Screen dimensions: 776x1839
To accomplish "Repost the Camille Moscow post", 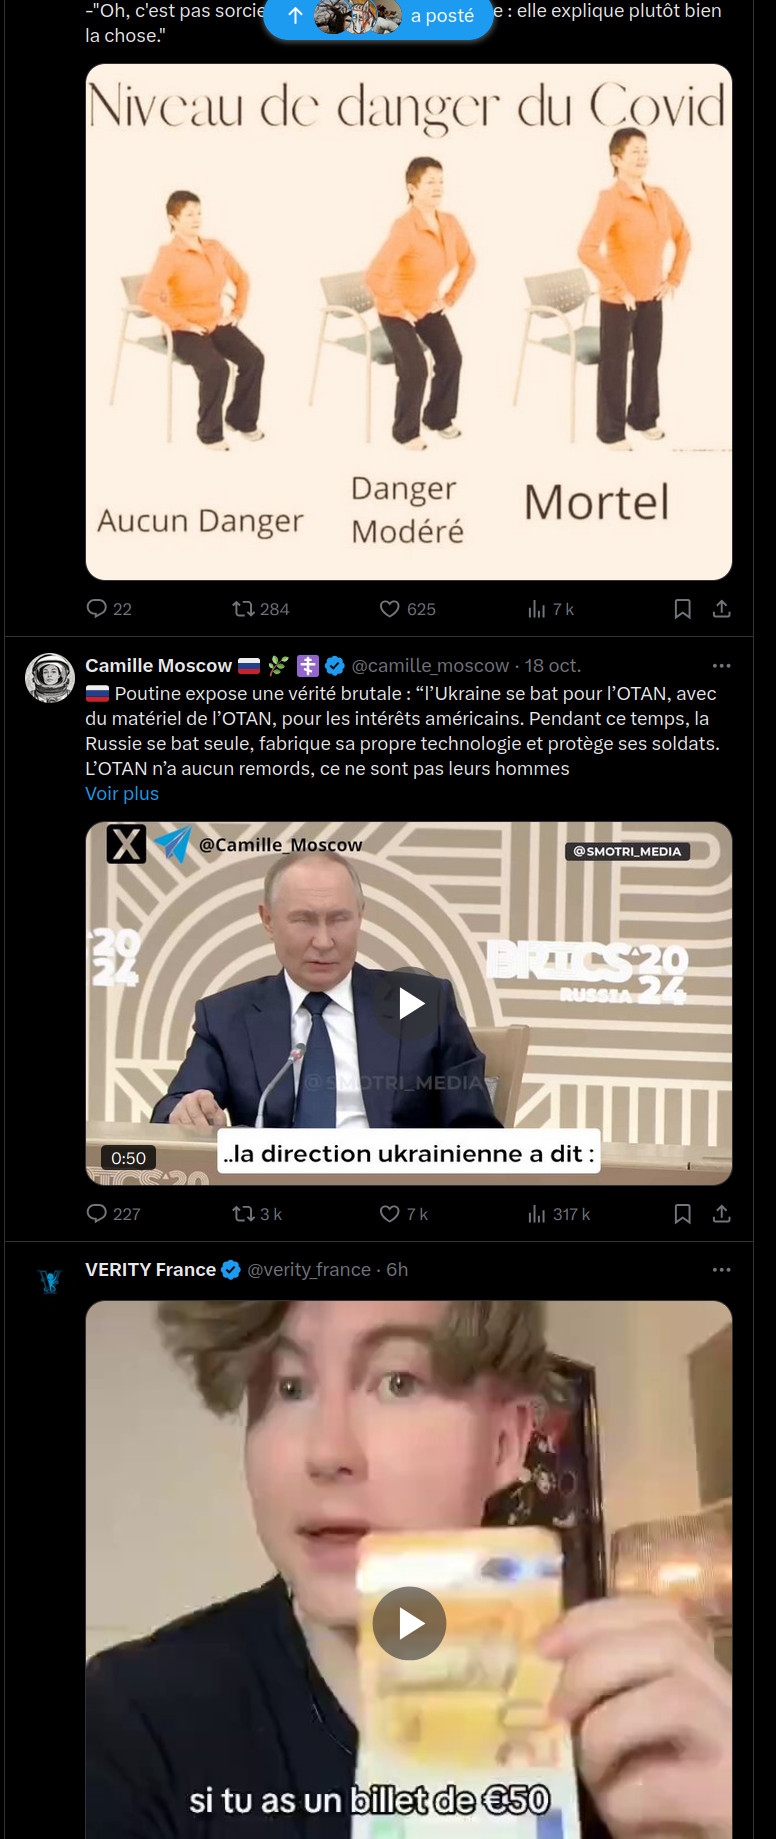I will (242, 1213).
